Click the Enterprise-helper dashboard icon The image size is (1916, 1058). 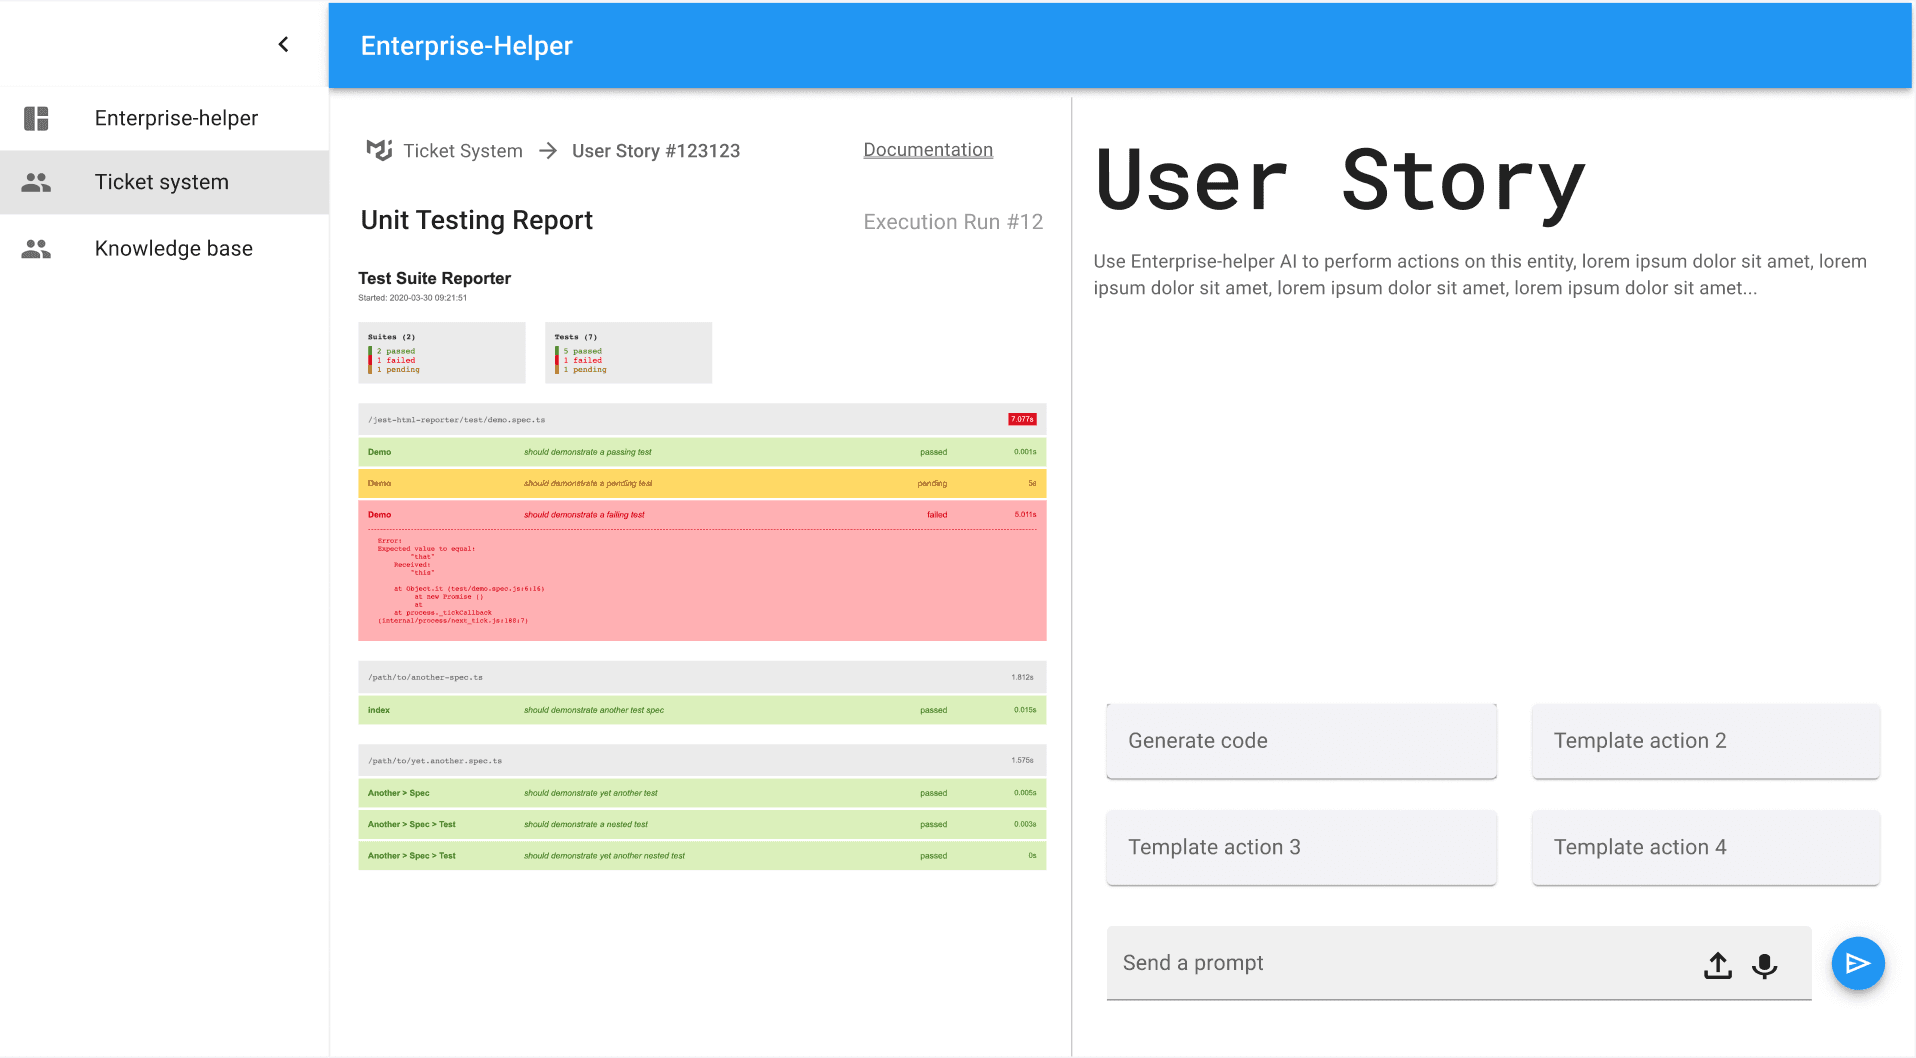click(36, 118)
